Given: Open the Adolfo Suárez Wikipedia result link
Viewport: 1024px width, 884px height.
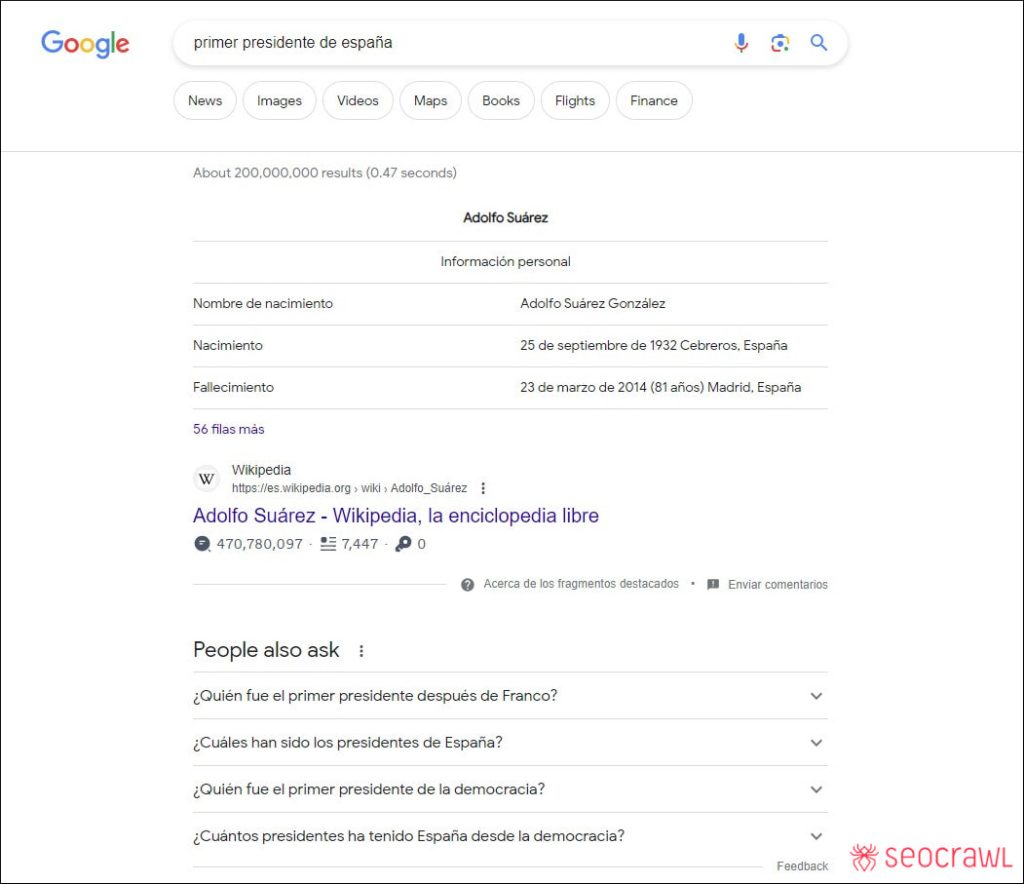Looking at the screenshot, I should click(395, 515).
